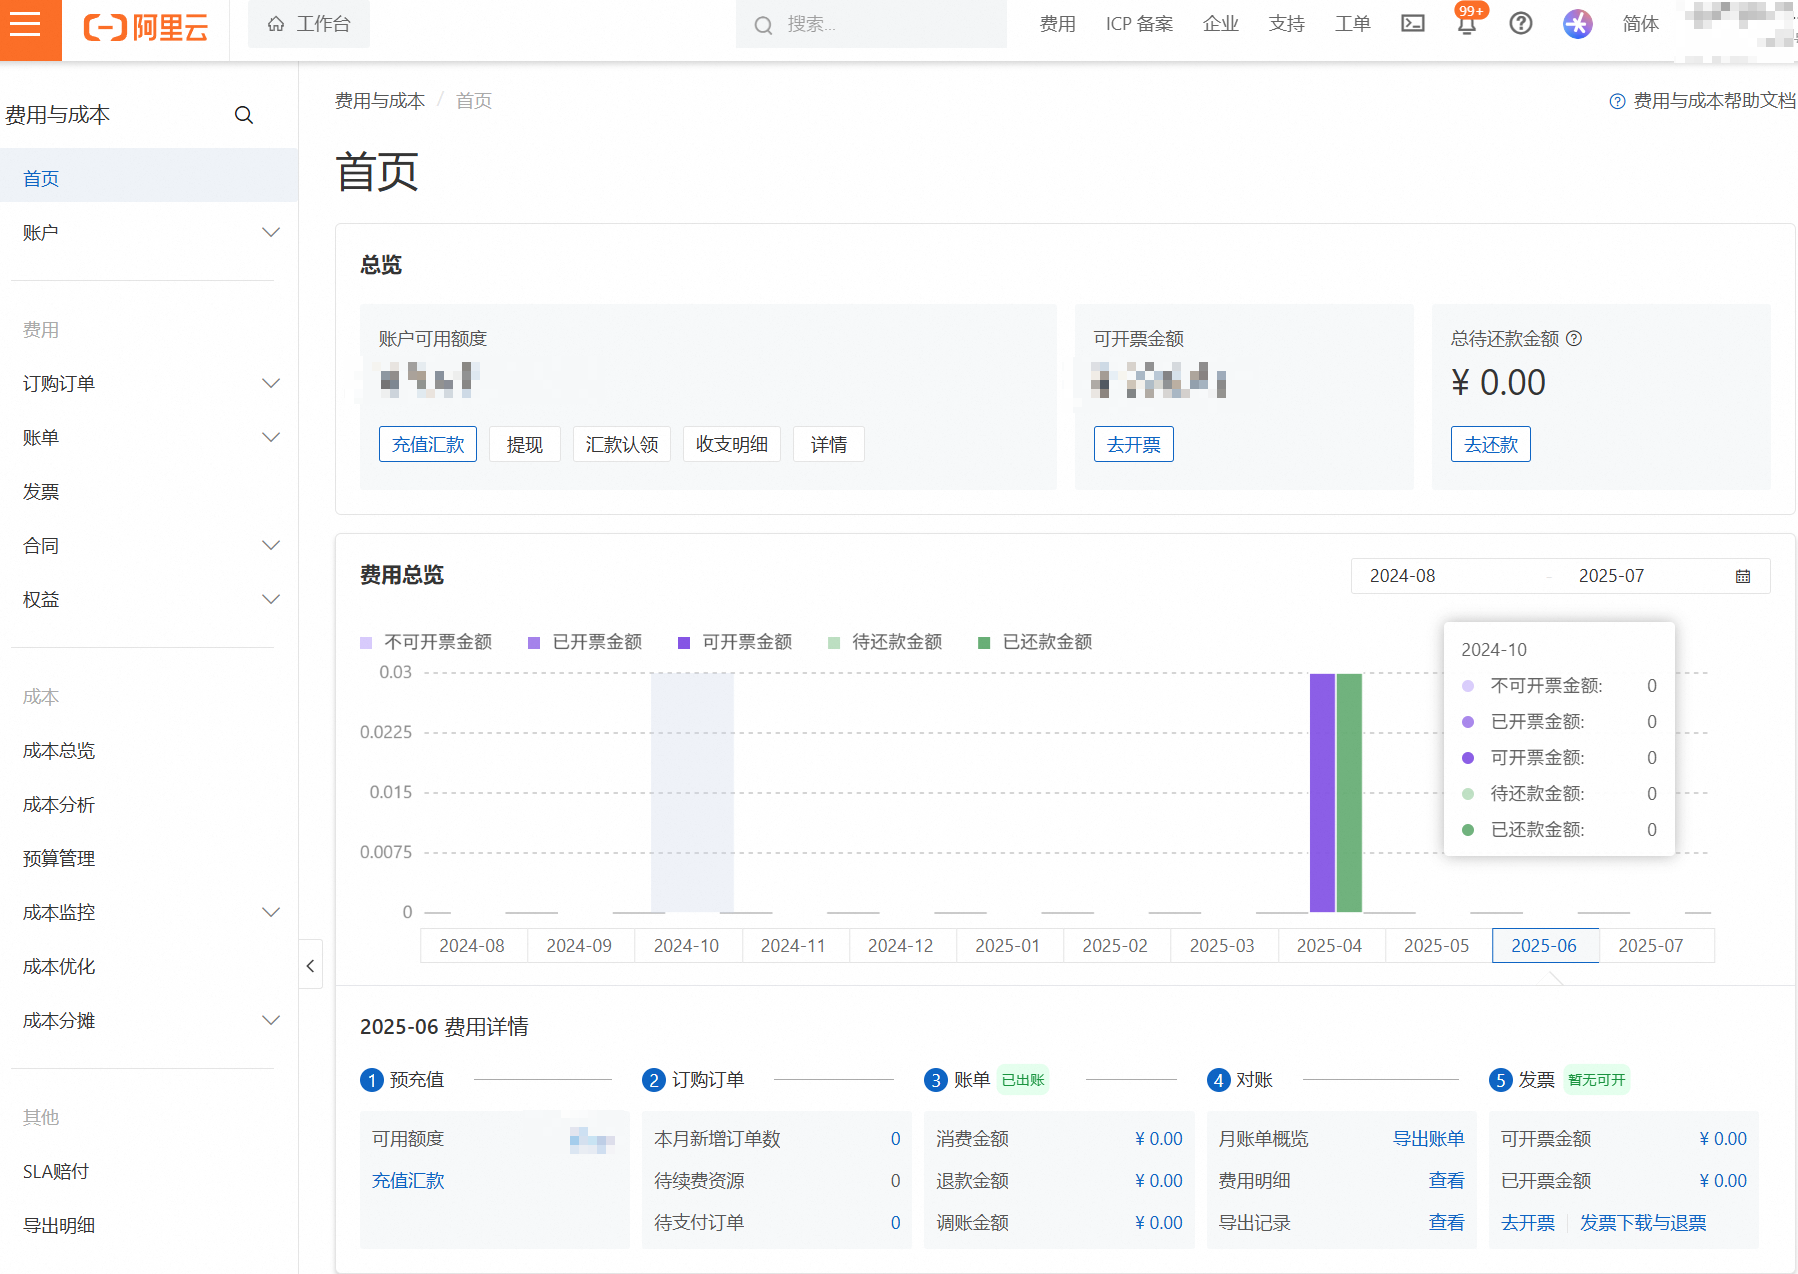The image size is (1798, 1274).
Task: Toggle the 已开票金额 legend swatch
Action: (534, 642)
